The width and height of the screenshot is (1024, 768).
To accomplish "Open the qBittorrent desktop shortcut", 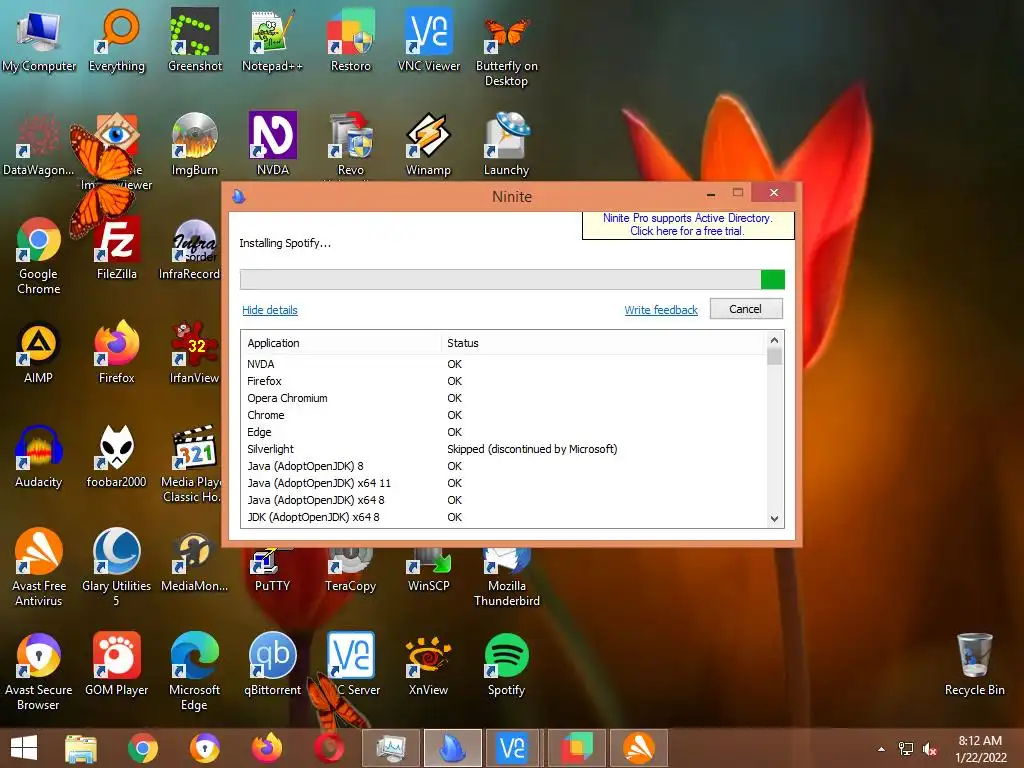I will (x=272, y=664).
